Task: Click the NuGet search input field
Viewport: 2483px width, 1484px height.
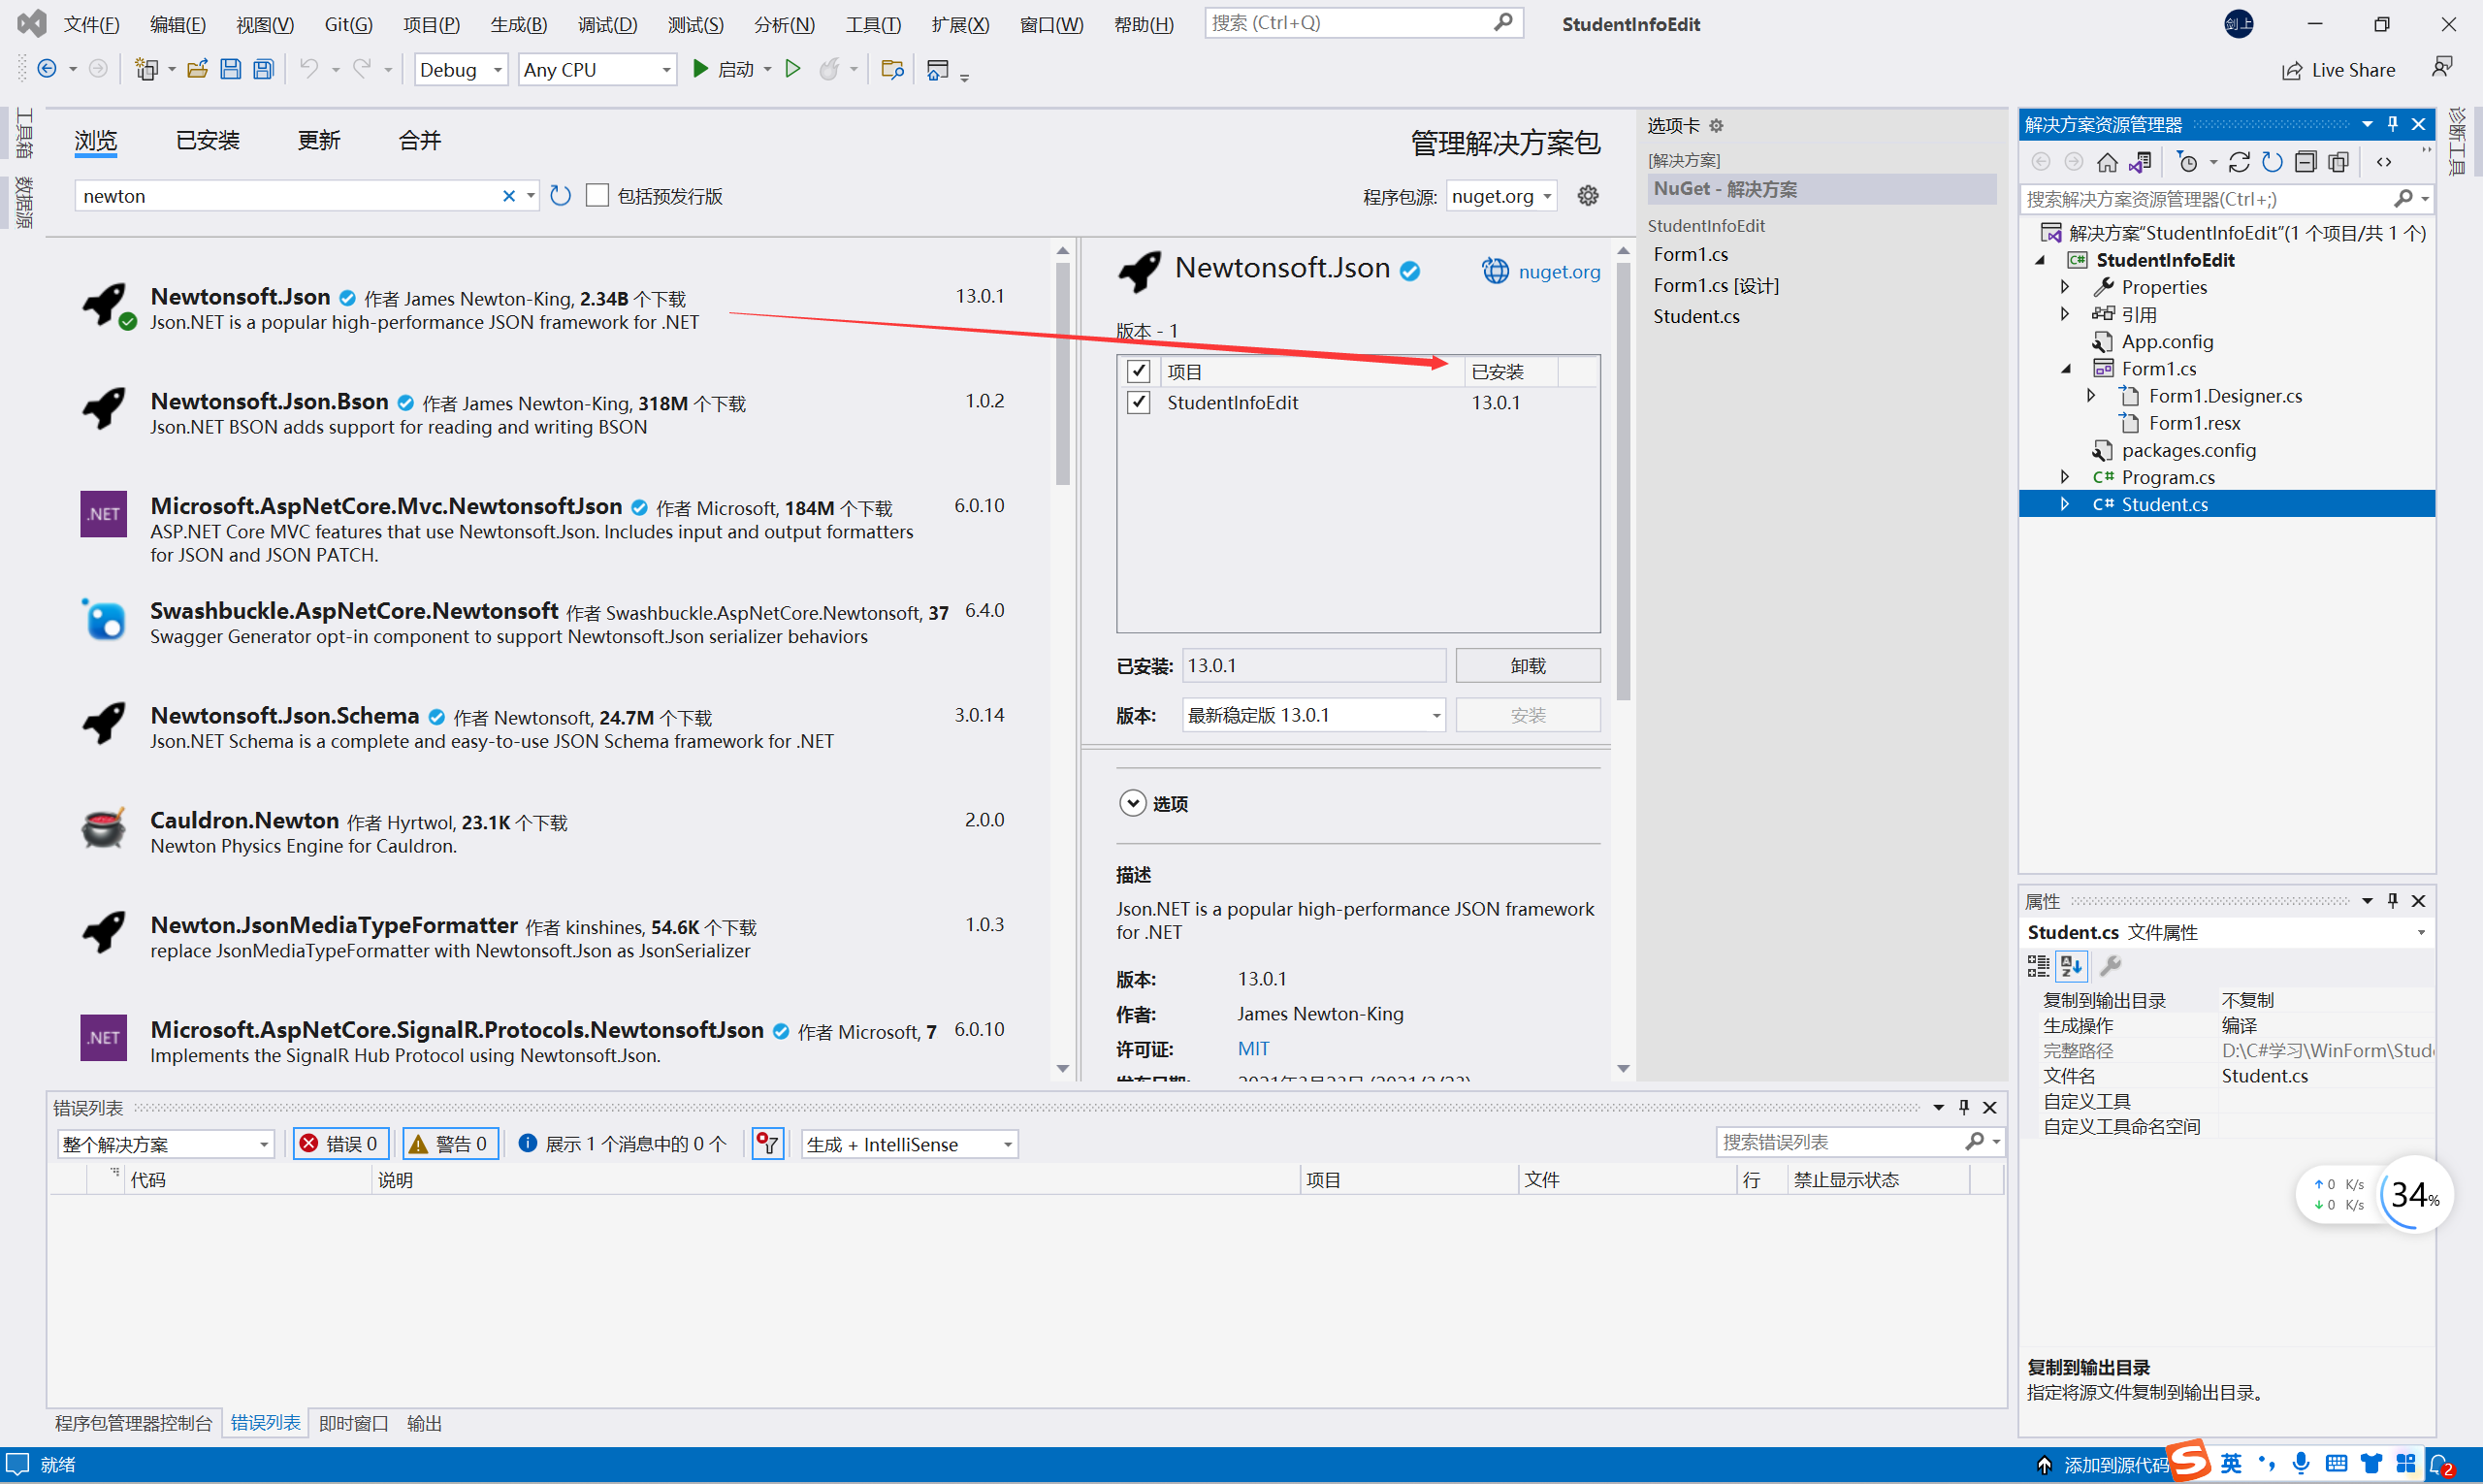Action: click(290, 196)
